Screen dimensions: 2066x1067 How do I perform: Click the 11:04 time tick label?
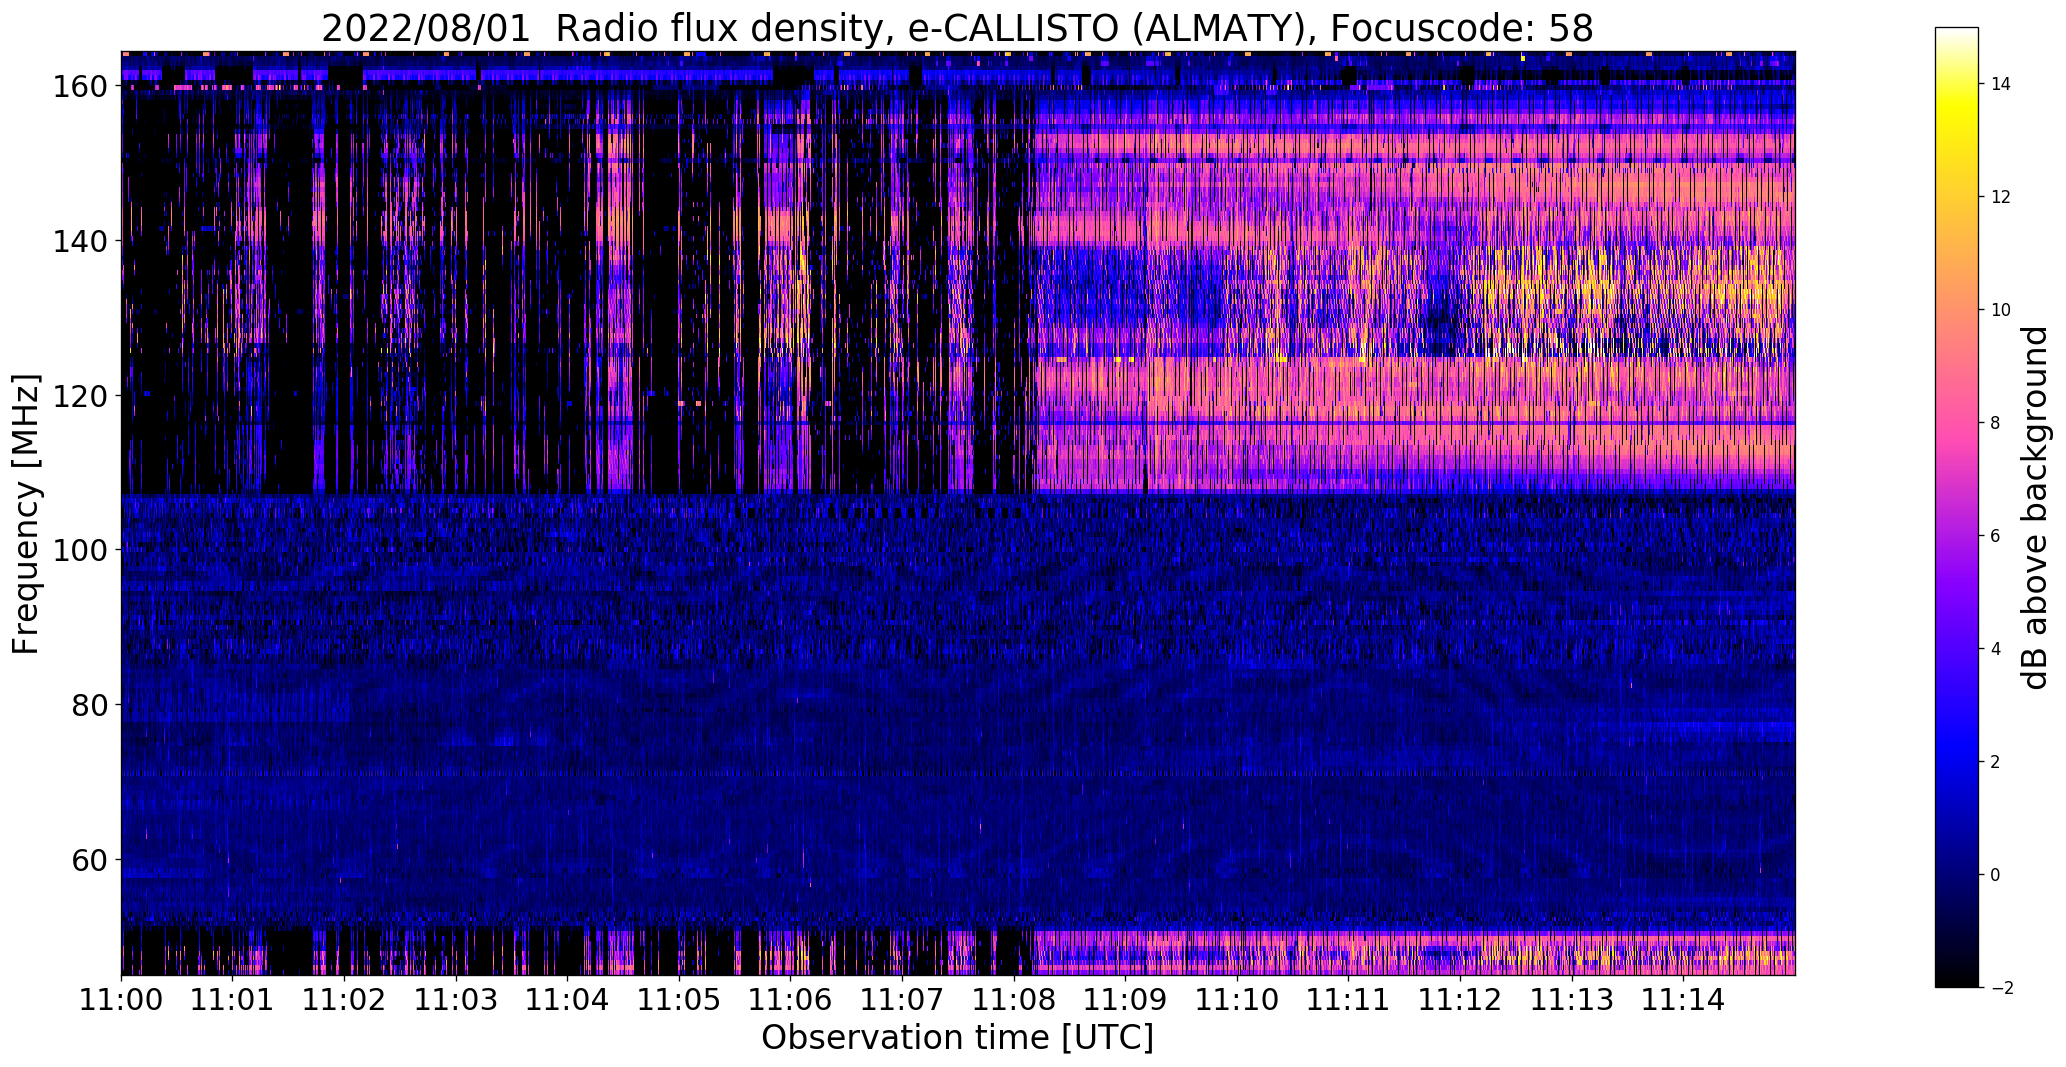568,998
